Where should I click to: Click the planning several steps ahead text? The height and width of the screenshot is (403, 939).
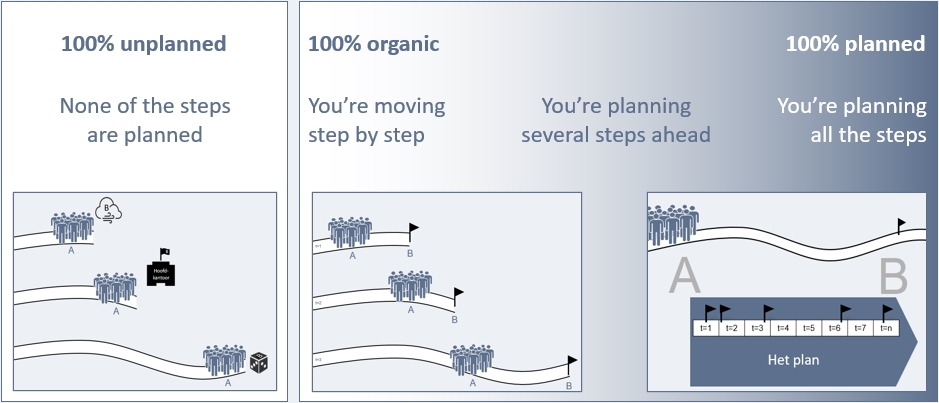click(x=616, y=120)
